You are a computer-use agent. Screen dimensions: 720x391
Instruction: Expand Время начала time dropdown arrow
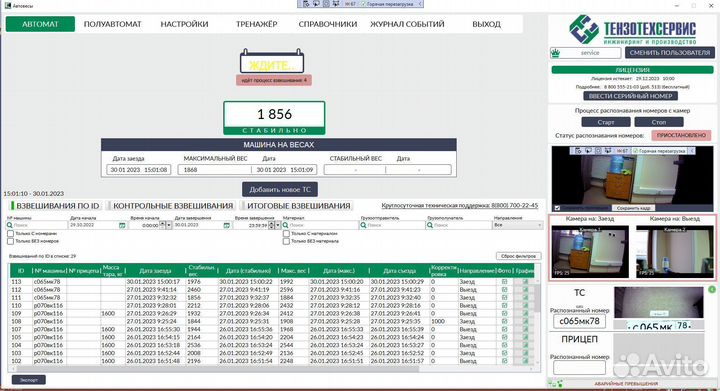(169, 225)
